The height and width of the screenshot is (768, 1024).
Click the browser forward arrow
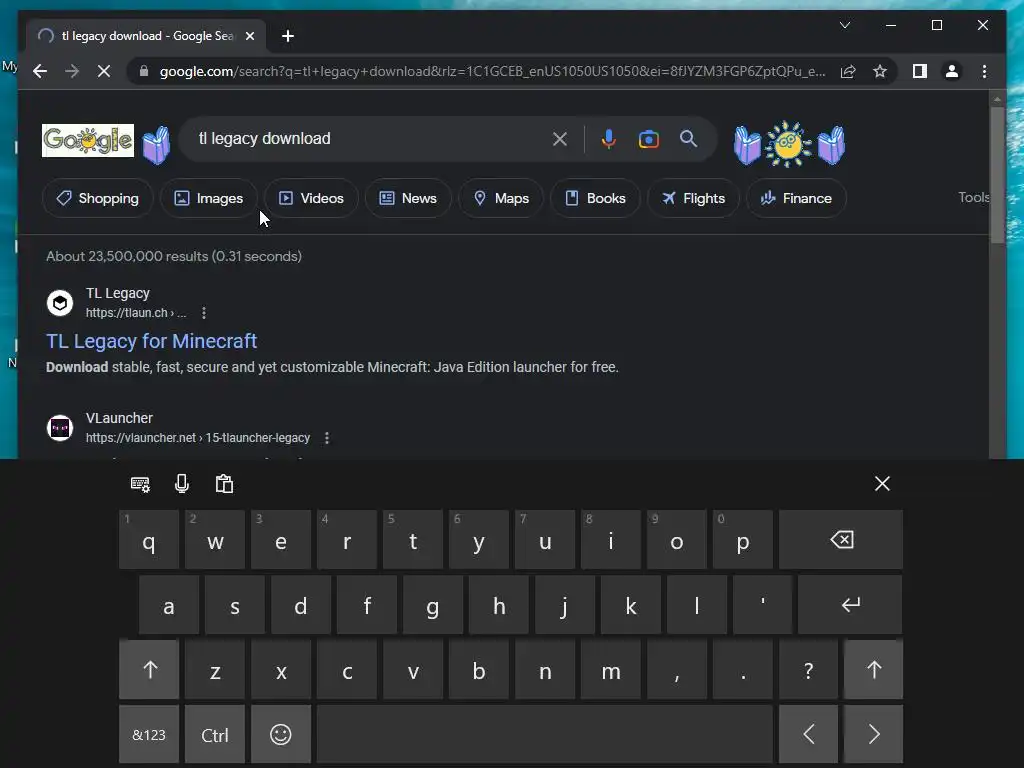[x=72, y=71]
